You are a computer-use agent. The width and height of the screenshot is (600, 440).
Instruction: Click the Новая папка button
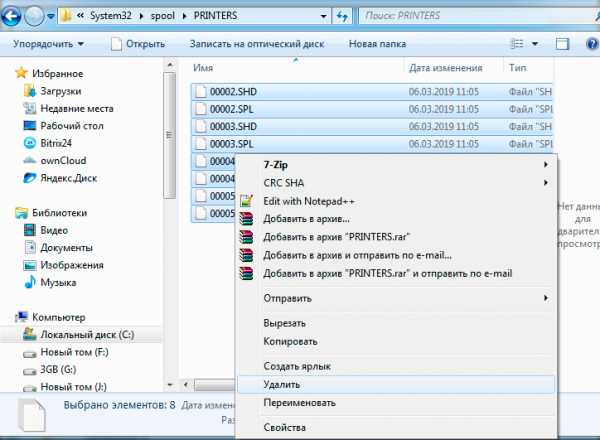click(377, 44)
